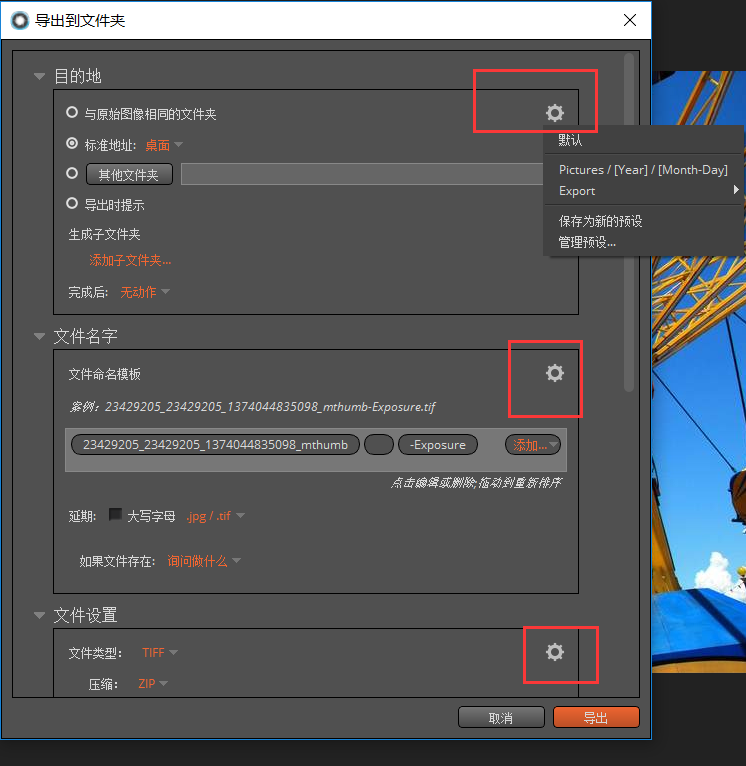Image resolution: width=746 pixels, height=766 pixels.
Task: Toggle the 大写字母 checkbox
Action: tap(115, 515)
